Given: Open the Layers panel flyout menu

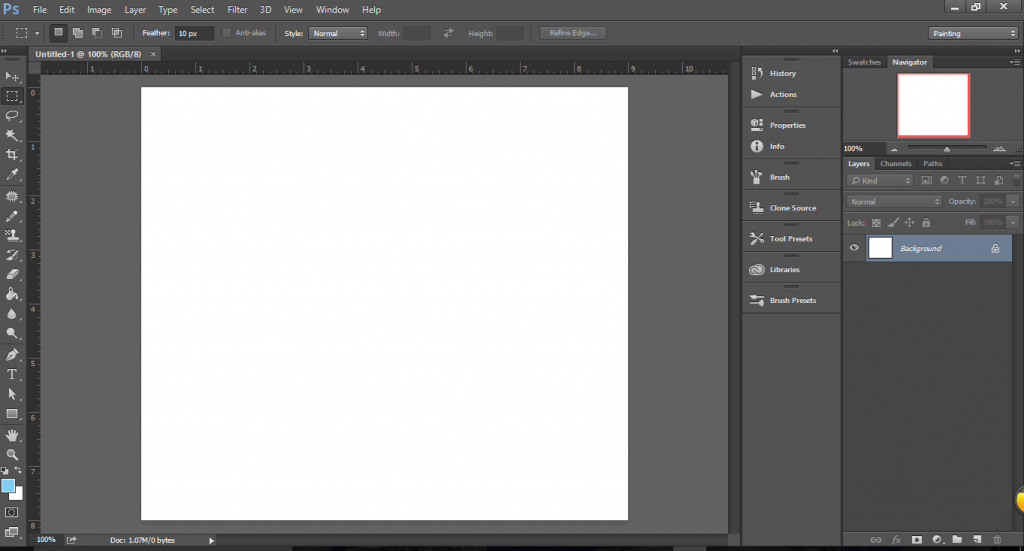Looking at the screenshot, I should [1015, 164].
